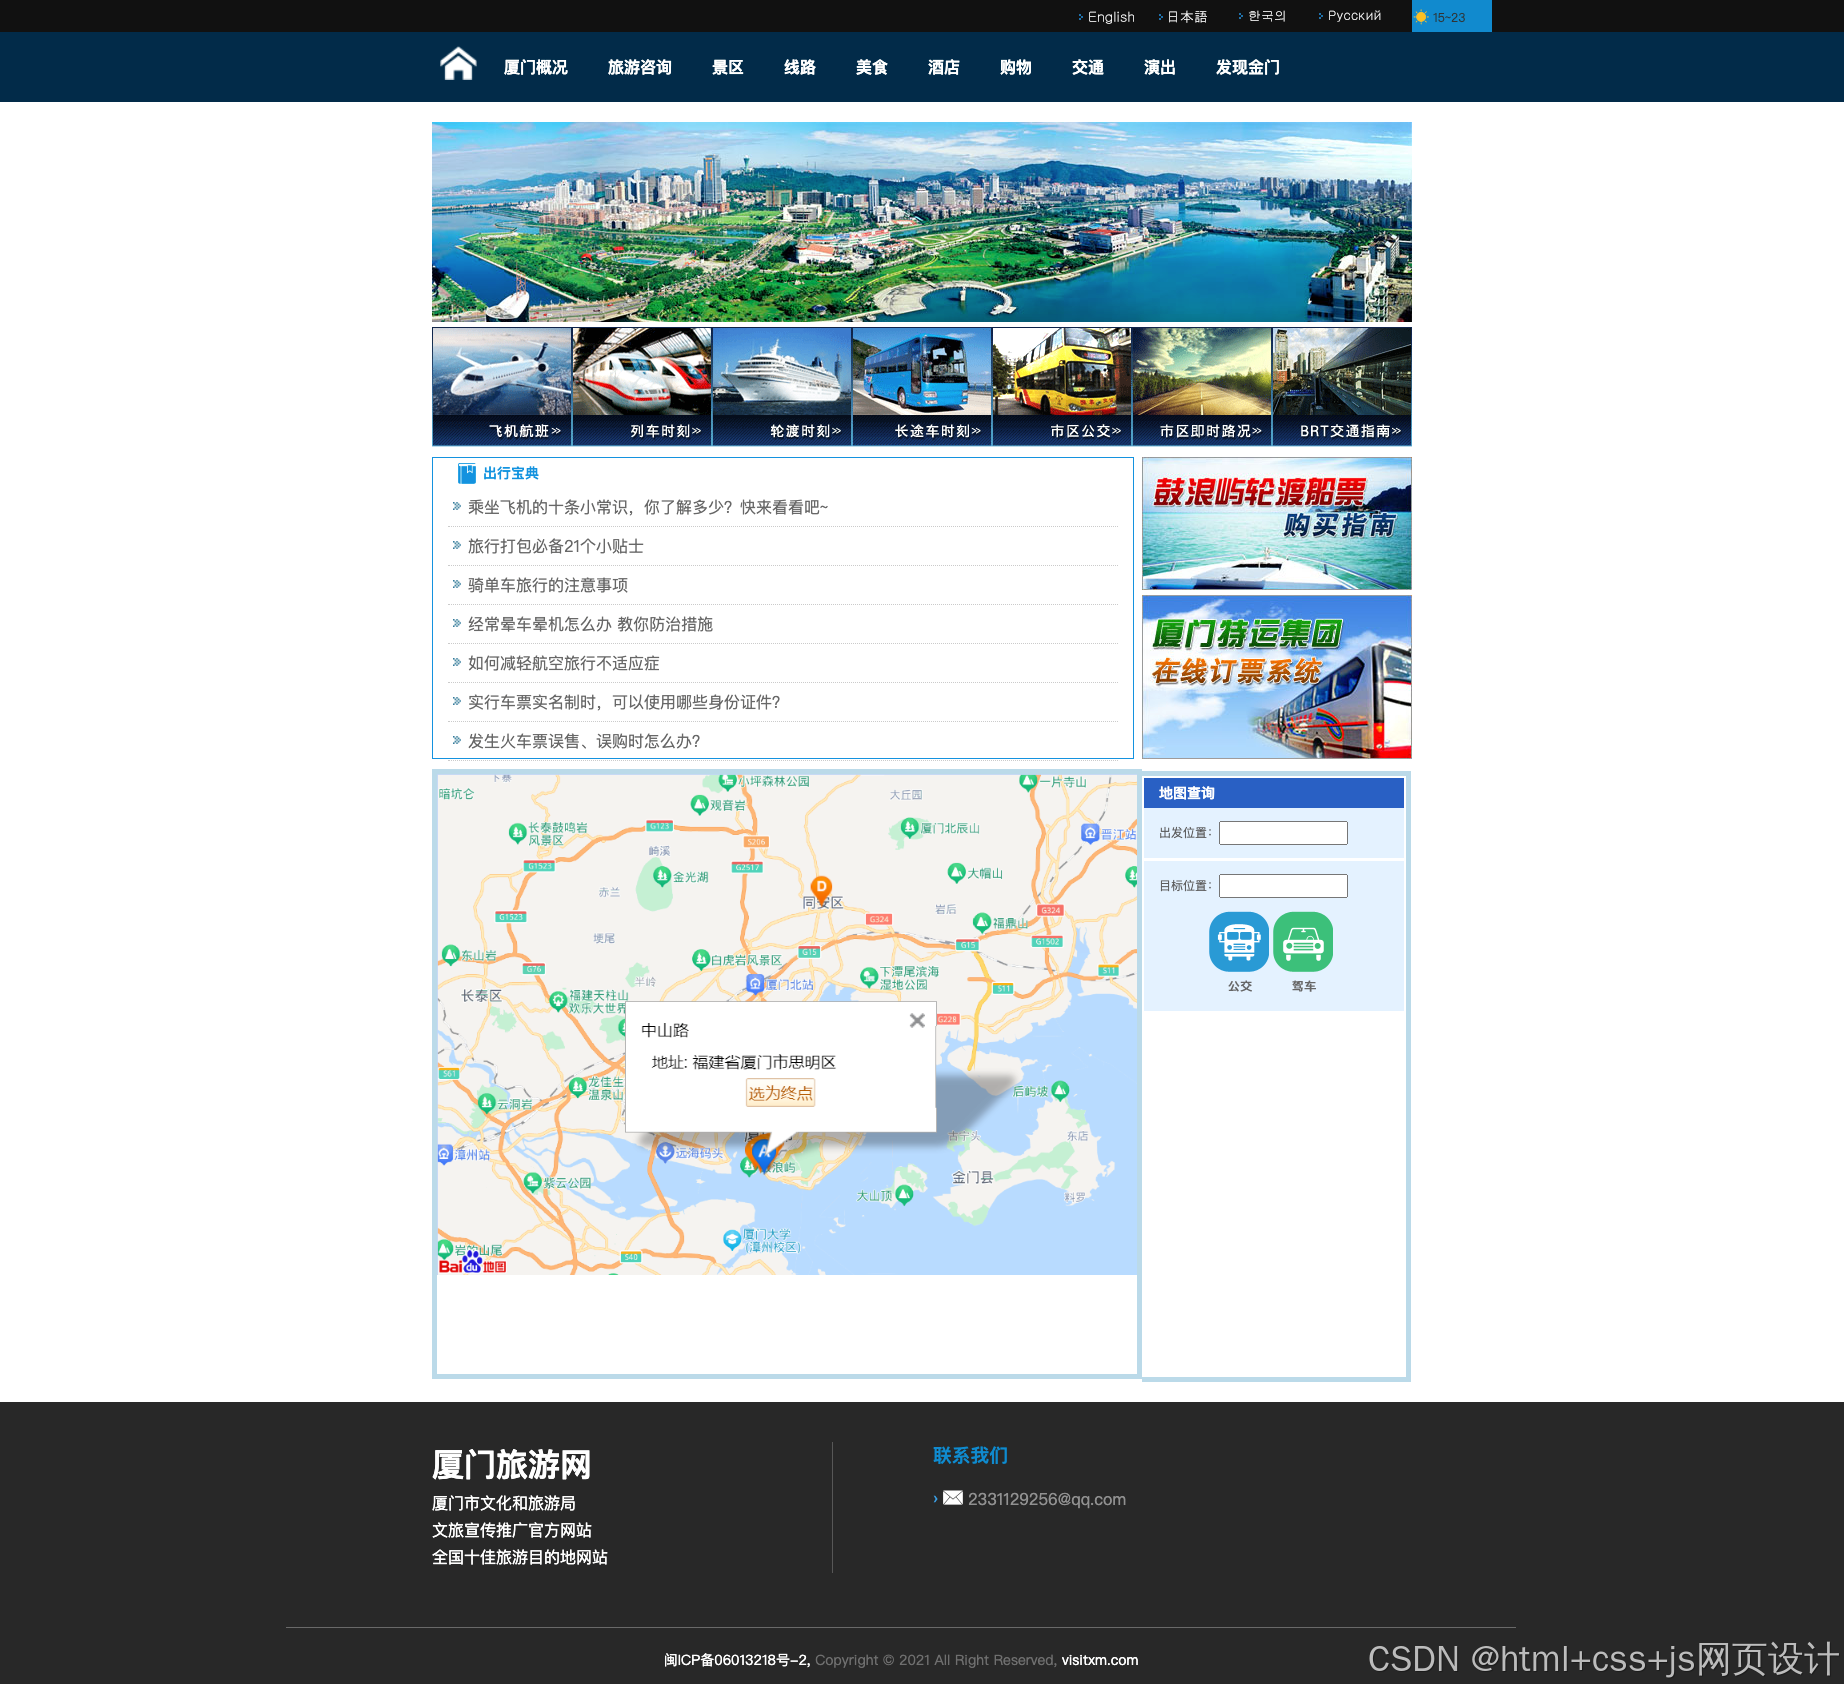Open article 骑单车旅行的注意事项
The image size is (1844, 1692).
click(548, 585)
